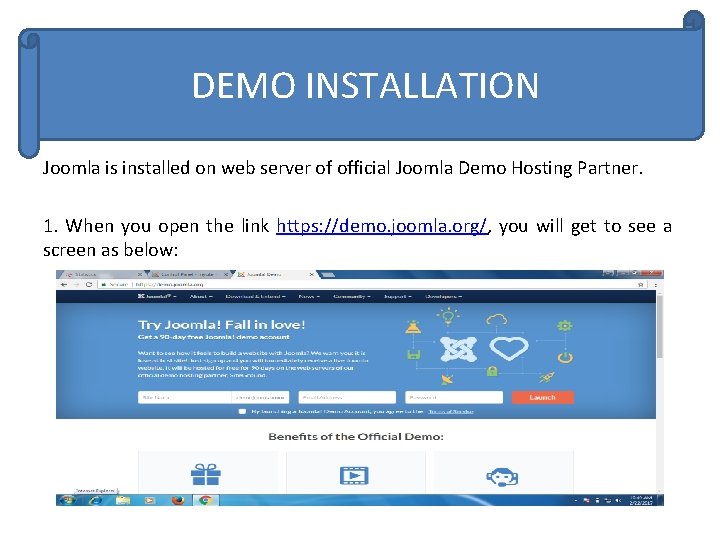Click the Email Address input field

click(347, 397)
